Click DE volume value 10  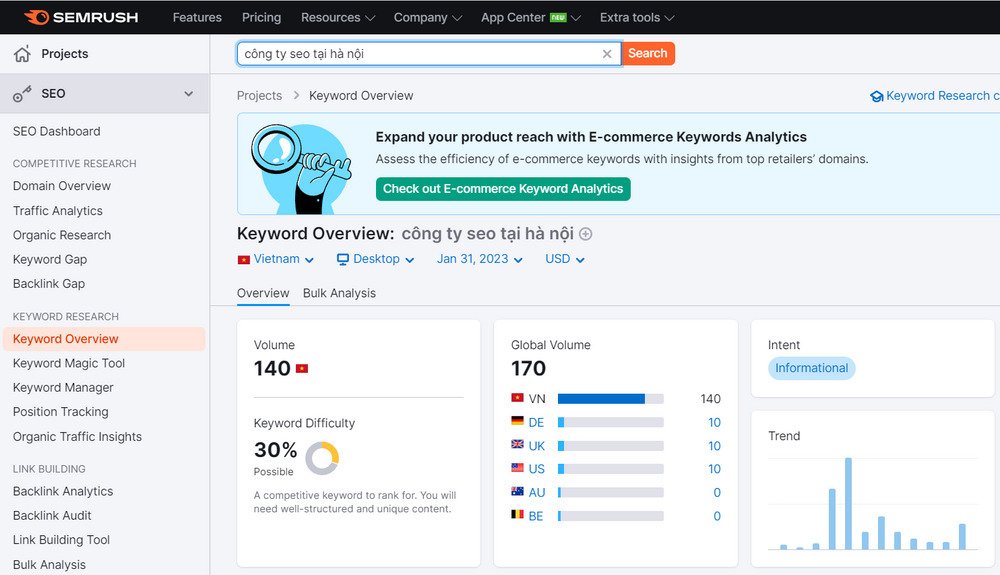tap(714, 423)
